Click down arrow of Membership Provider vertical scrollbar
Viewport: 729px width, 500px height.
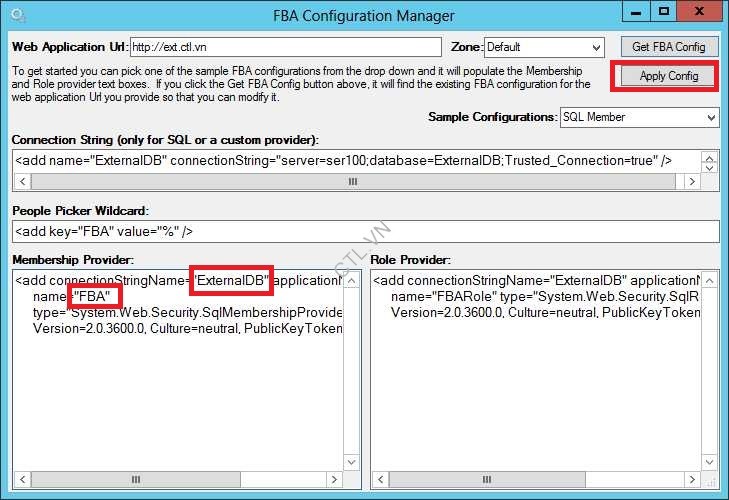(x=352, y=461)
